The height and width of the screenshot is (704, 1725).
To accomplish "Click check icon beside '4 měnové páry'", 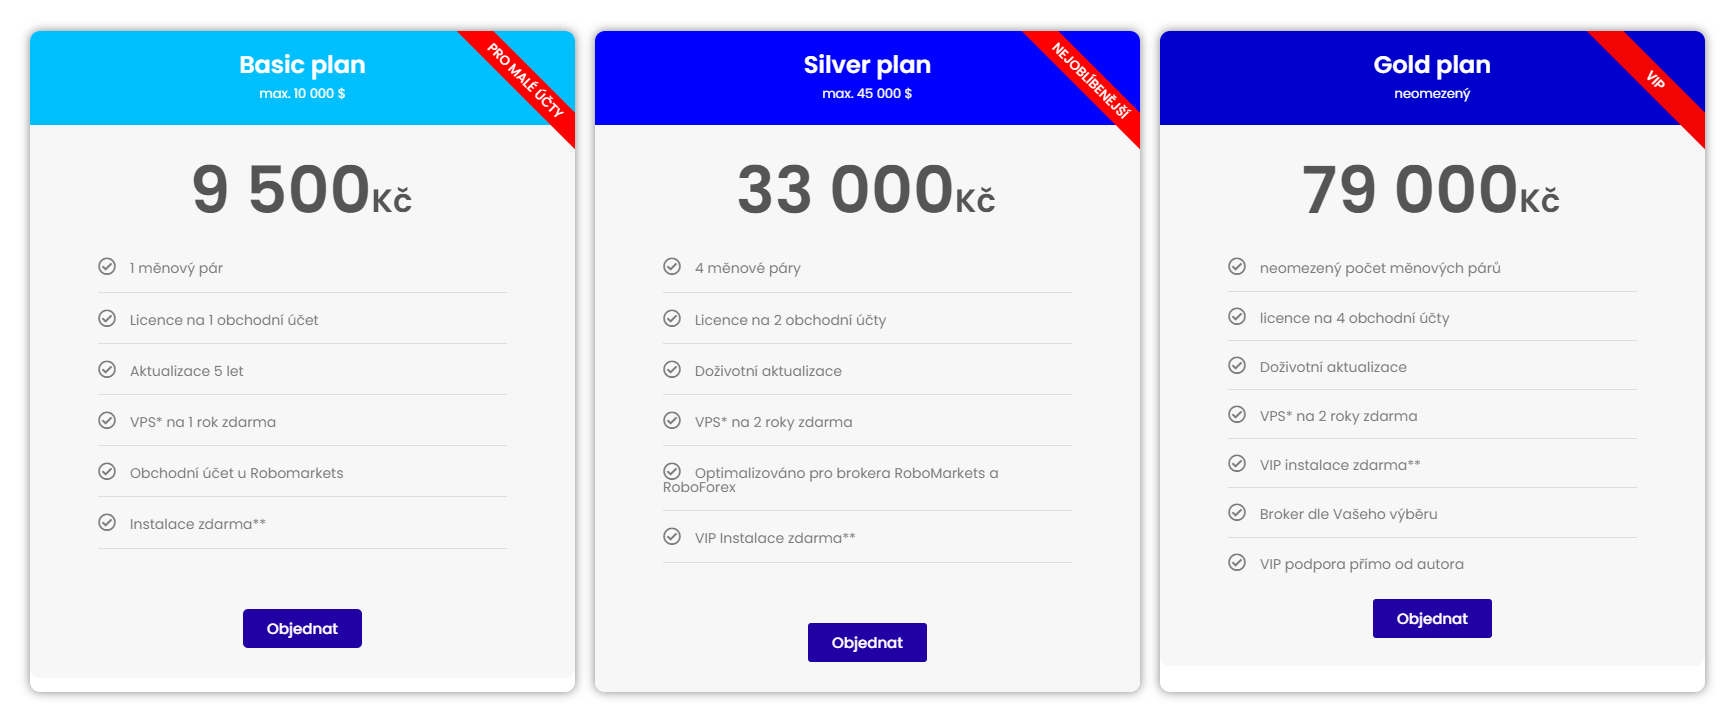I will 672,266.
